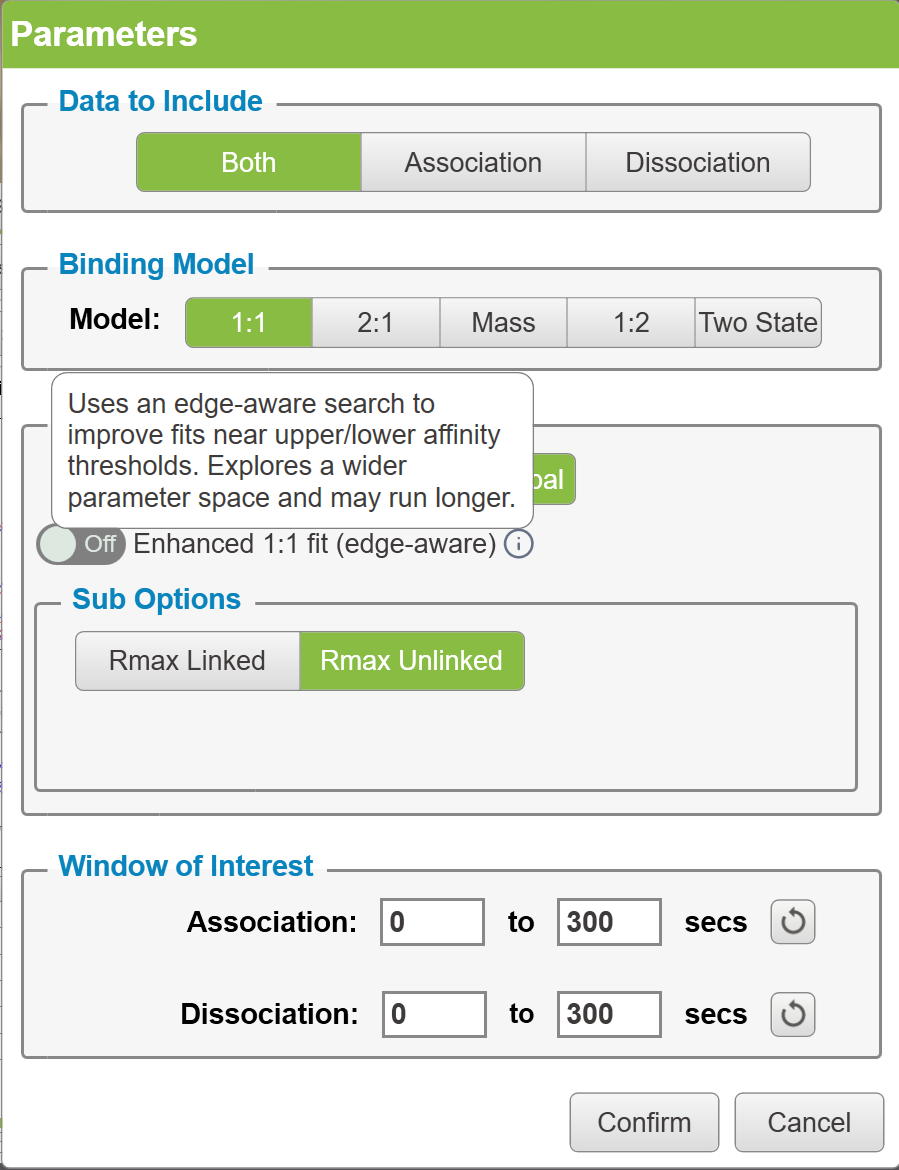The width and height of the screenshot is (899, 1170).
Task: Select the 1:1 binding model
Action: (x=249, y=322)
